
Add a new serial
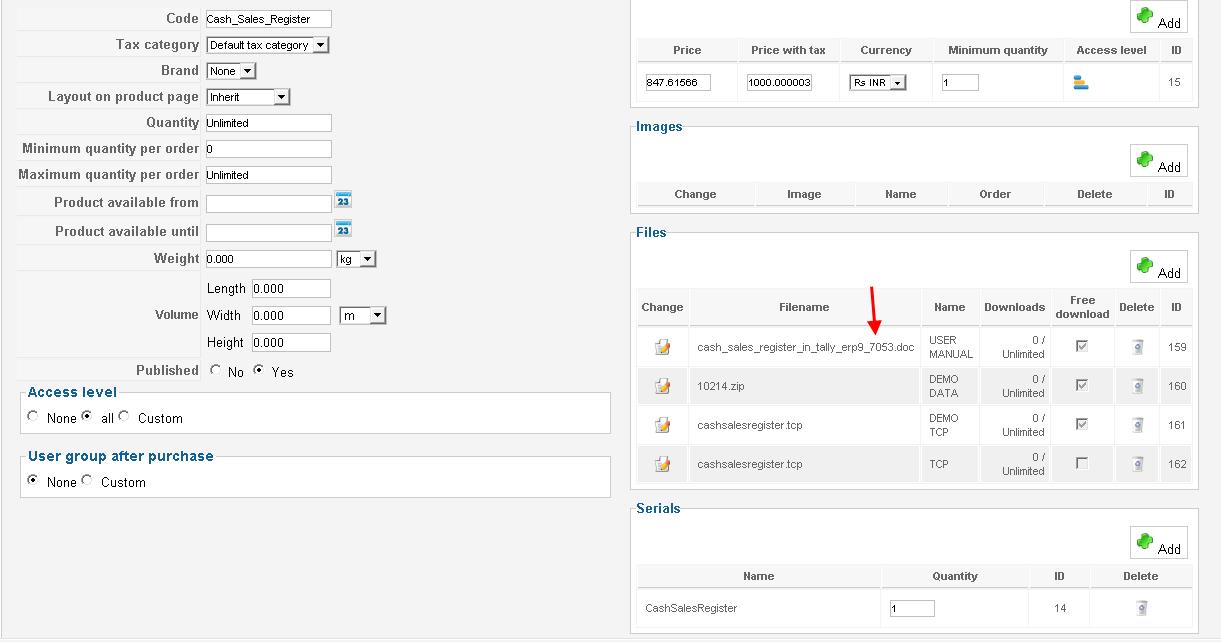(1159, 543)
